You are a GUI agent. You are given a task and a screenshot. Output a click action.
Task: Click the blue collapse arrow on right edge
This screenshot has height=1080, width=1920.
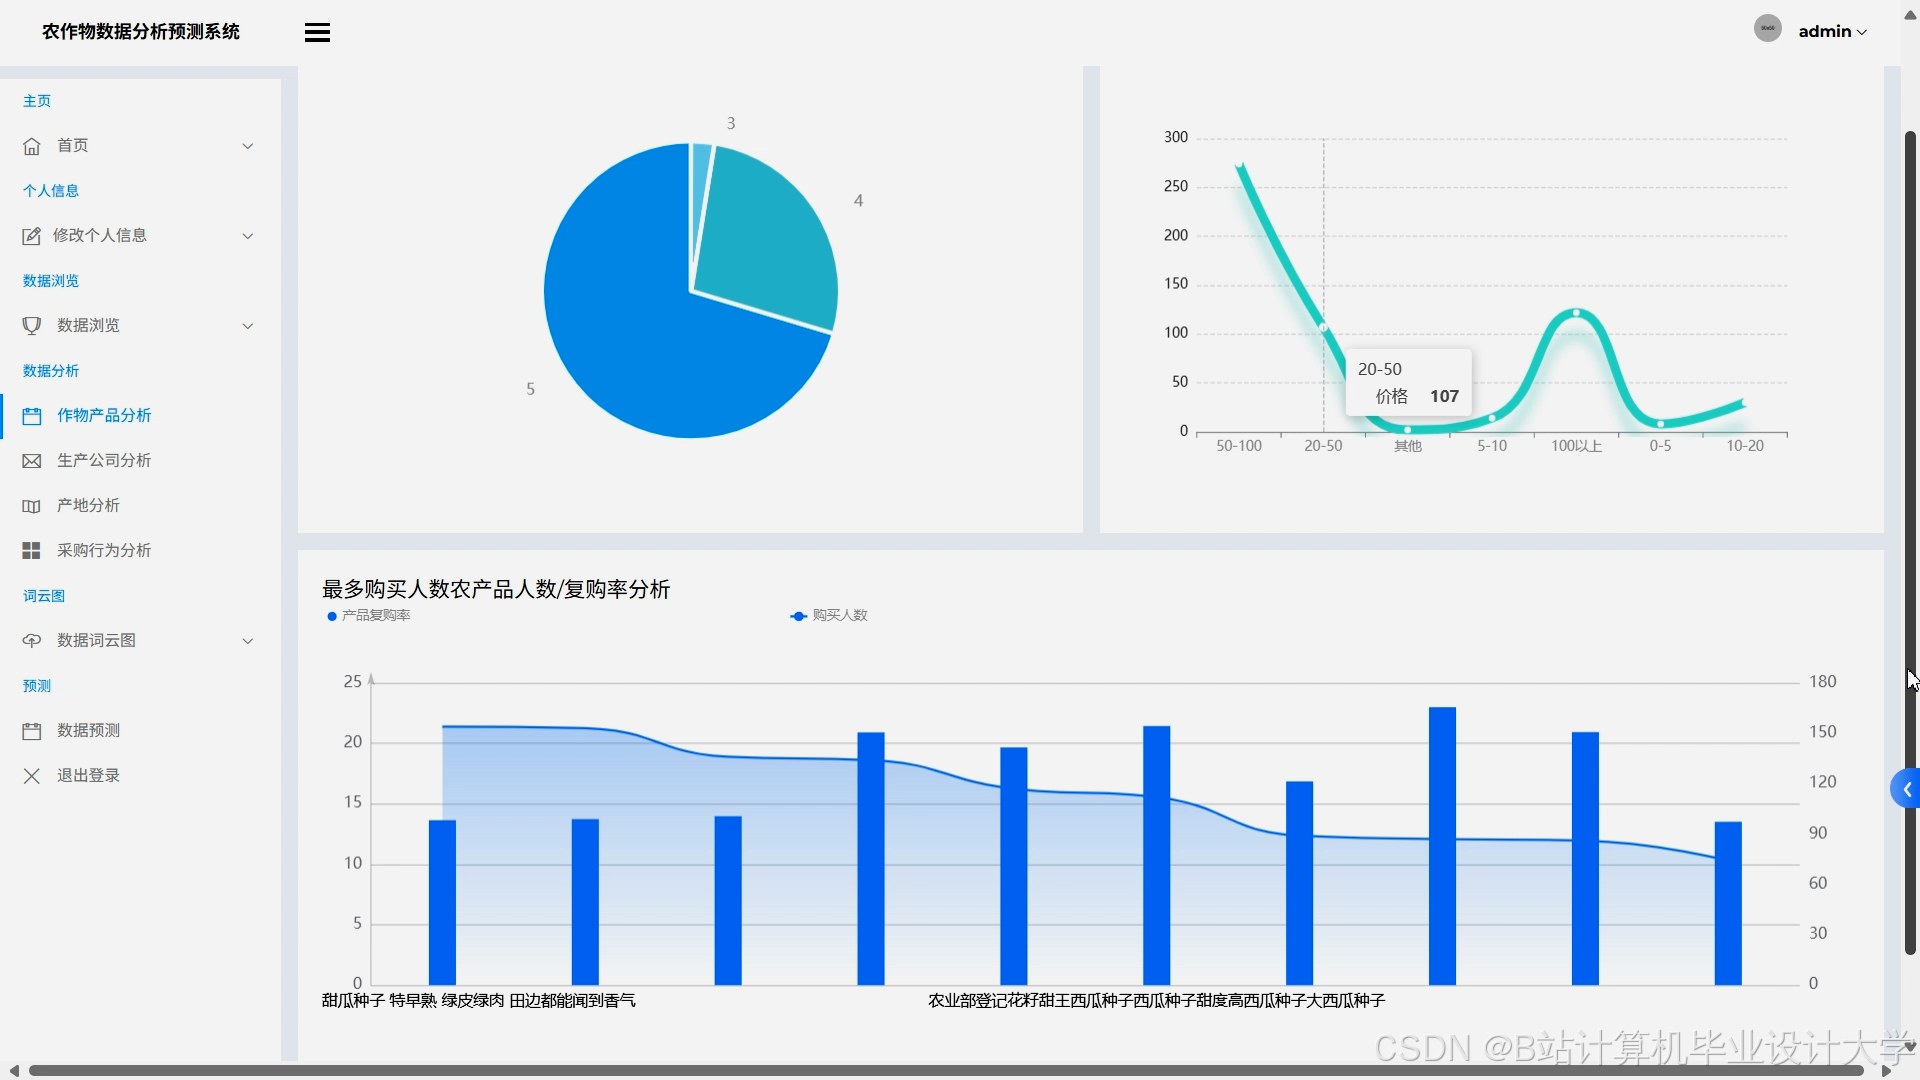click(1908, 788)
